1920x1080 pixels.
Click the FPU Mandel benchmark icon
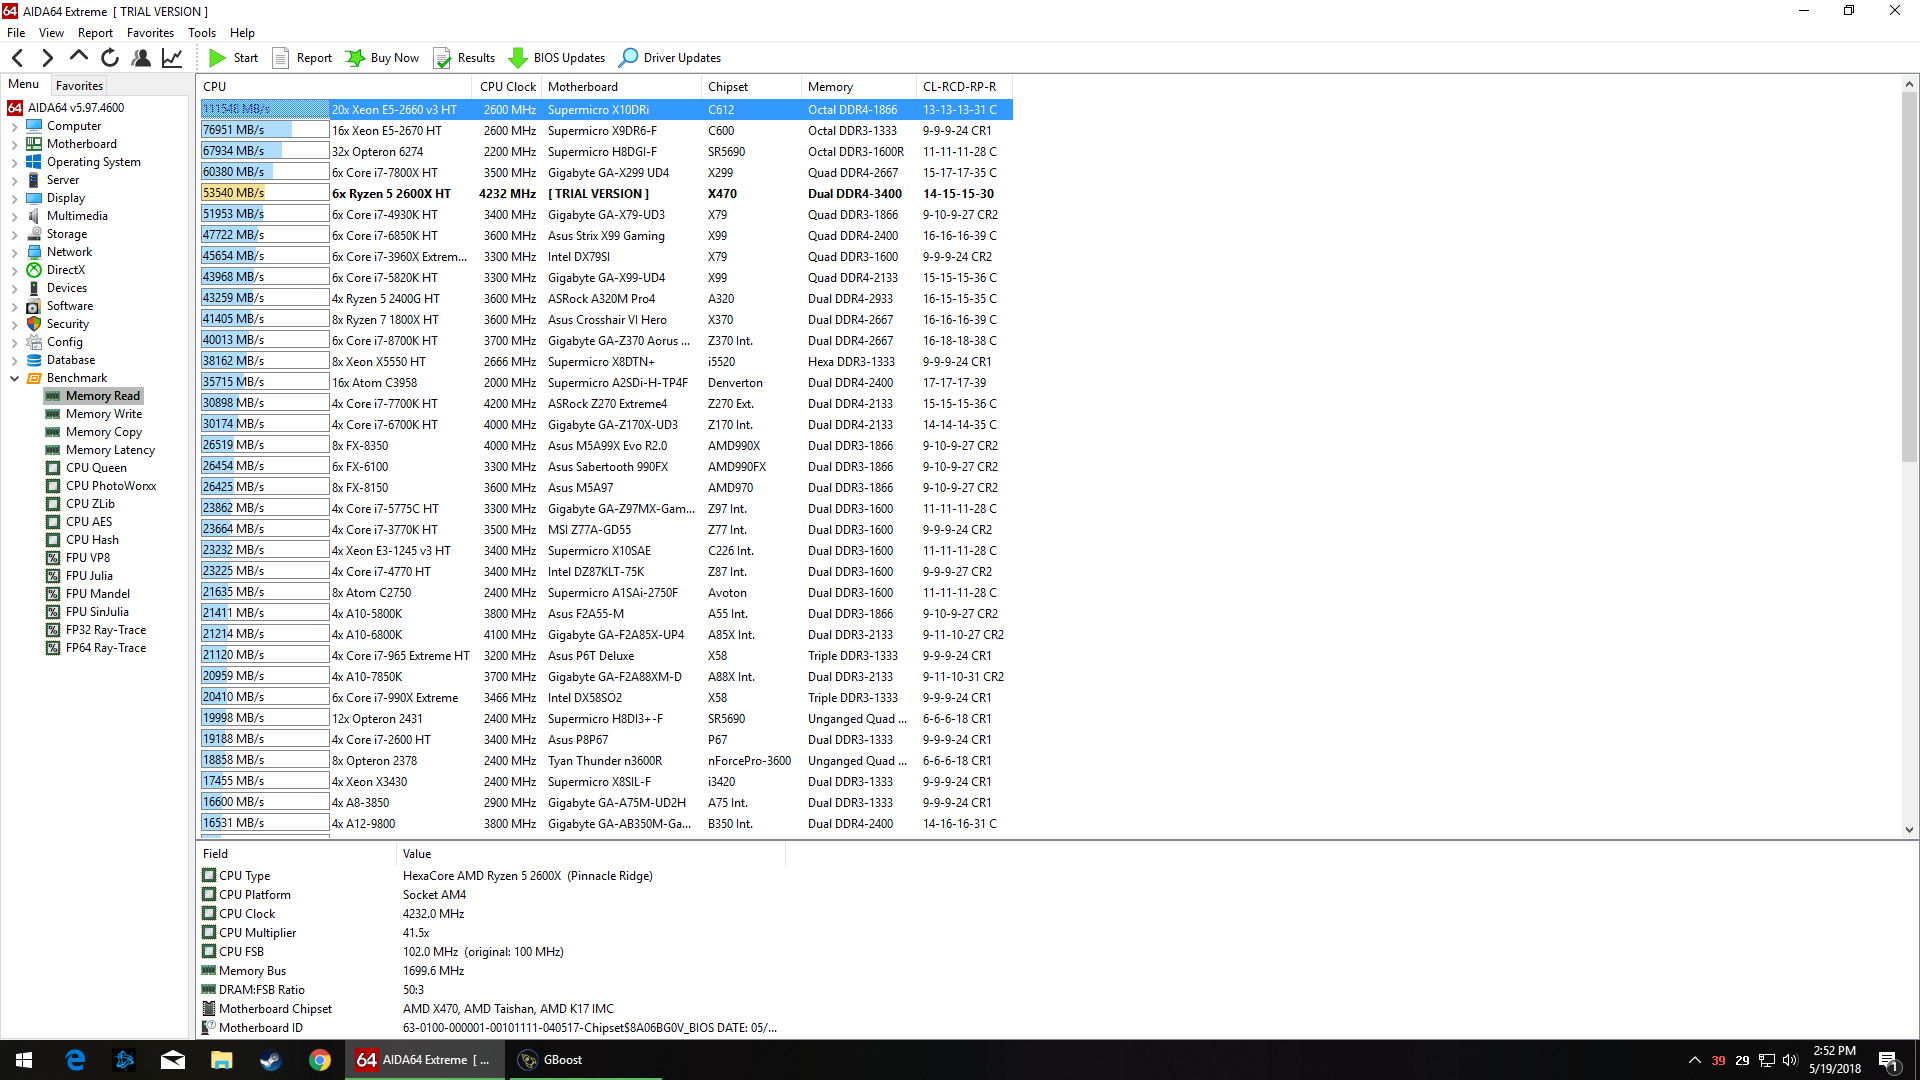click(x=53, y=594)
